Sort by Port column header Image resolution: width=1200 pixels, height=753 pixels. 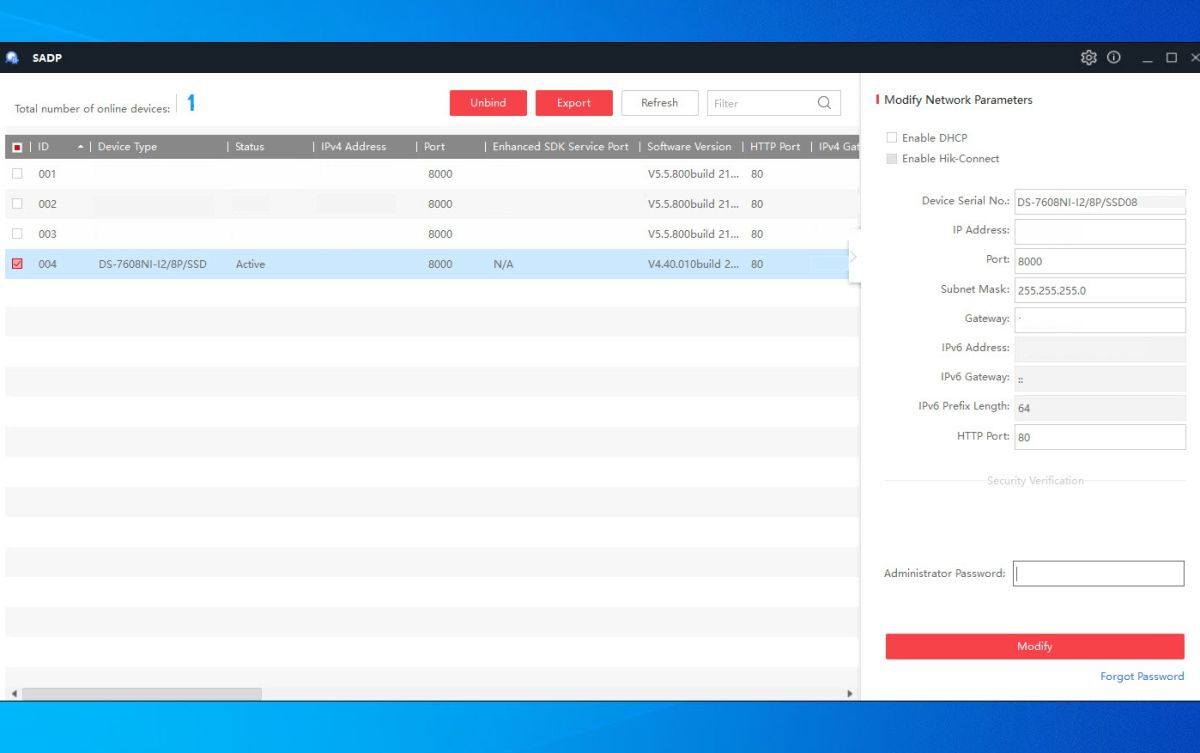tap(434, 147)
